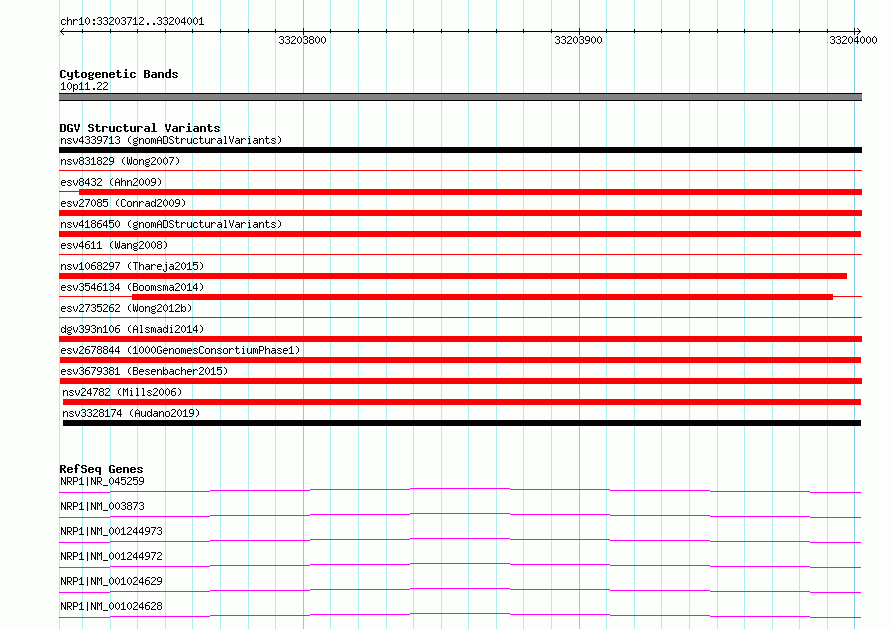This screenshot has width=890, height=629.
Task: Open the NRP1|NM_003873 transcript label
Action: (x=102, y=506)
